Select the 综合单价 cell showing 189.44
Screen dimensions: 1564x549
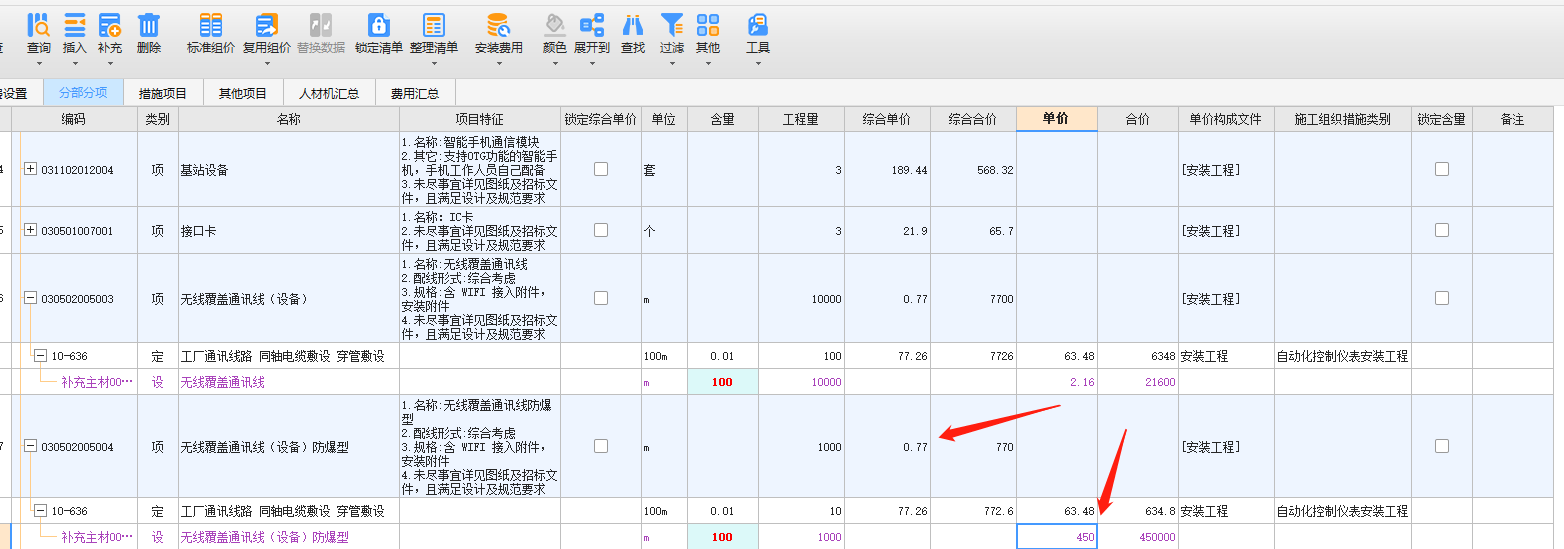point(888,169)
